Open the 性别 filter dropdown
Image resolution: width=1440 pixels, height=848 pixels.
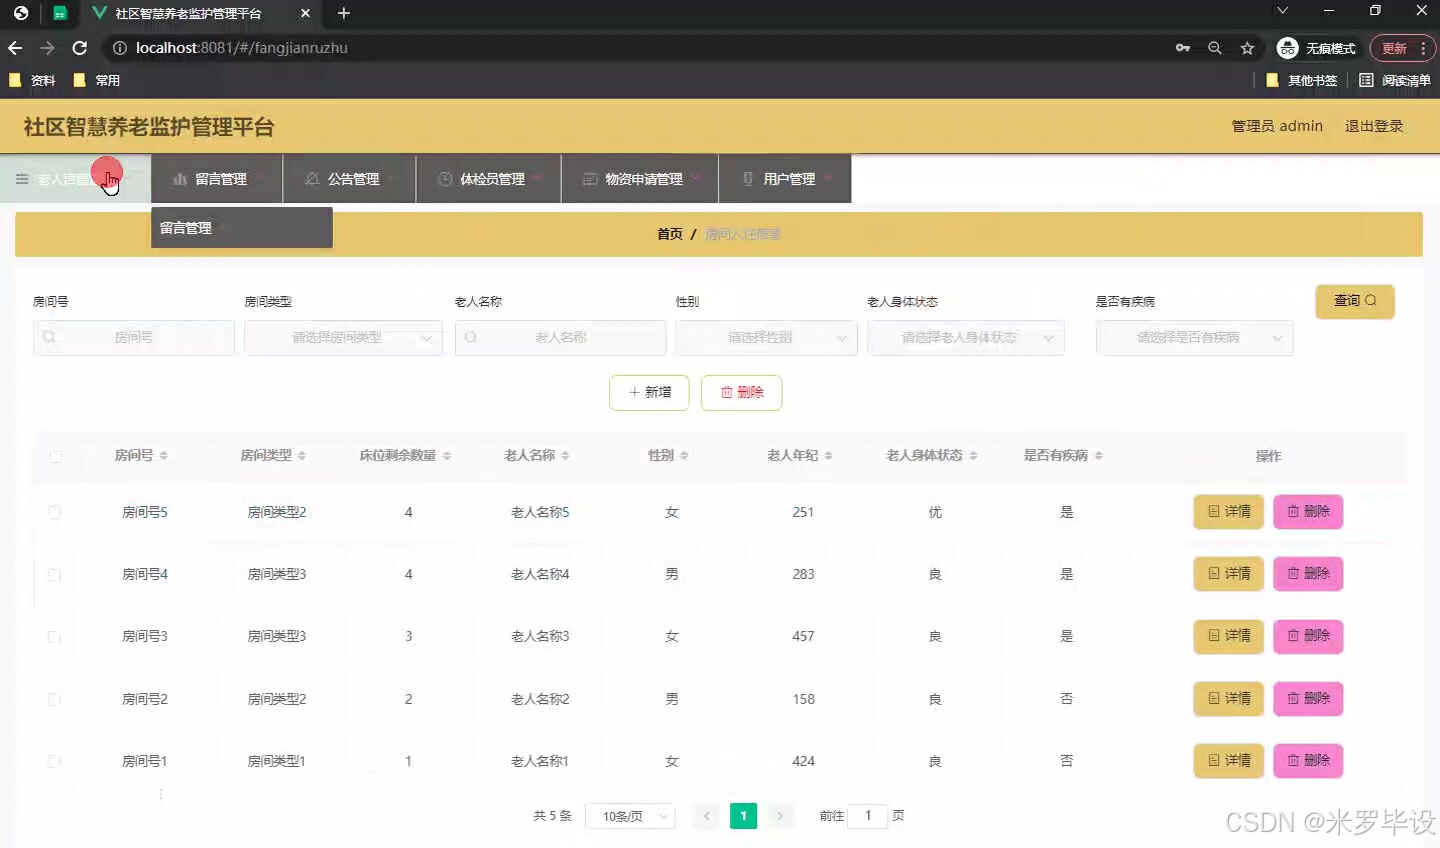pyautogui.click(x=766, y=338)
